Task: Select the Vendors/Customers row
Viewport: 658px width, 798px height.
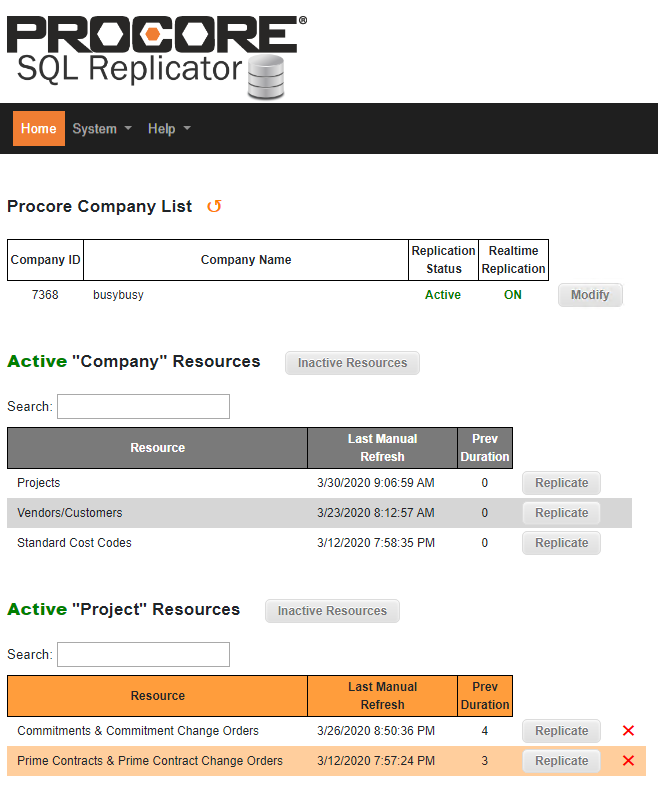Action: (x=70, y=513)
